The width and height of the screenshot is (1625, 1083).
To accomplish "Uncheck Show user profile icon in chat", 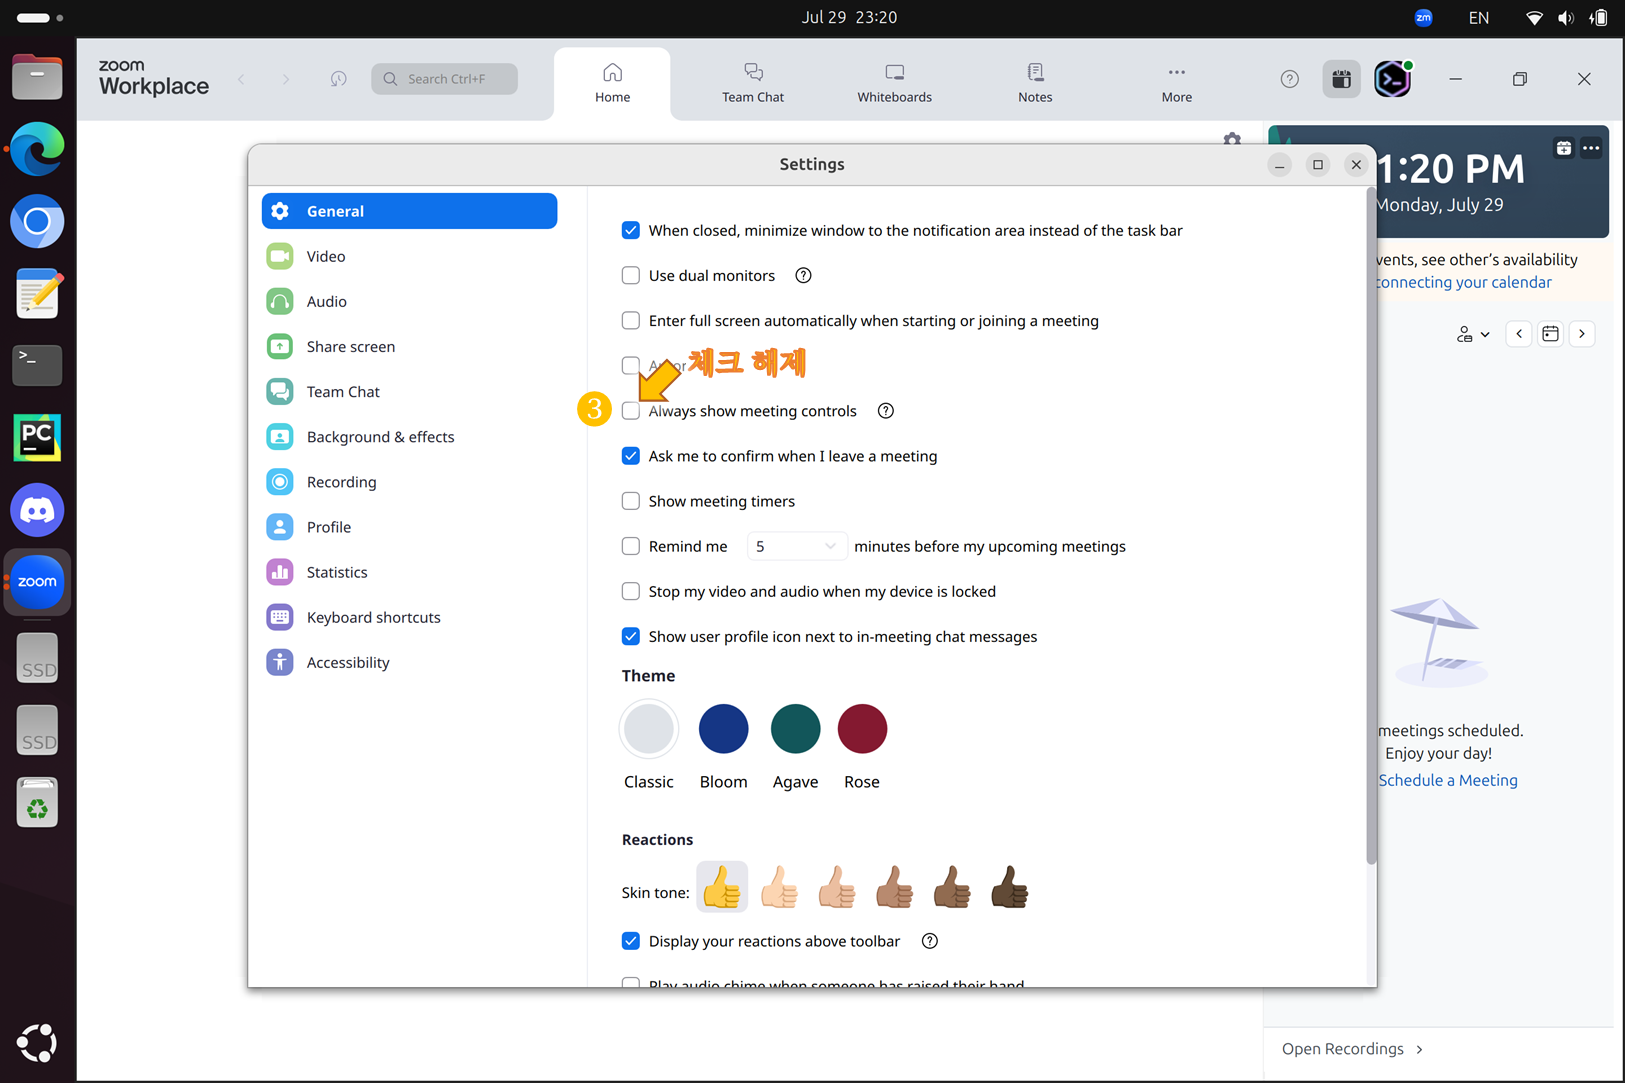I will point(631,636).
